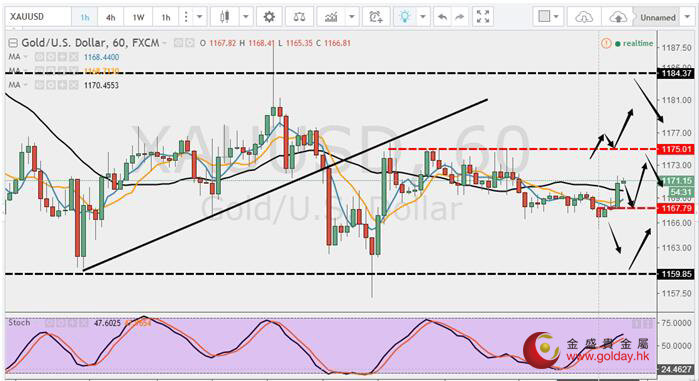Switch to the 1W timeframe
The image size is (699, 381).
138,17
